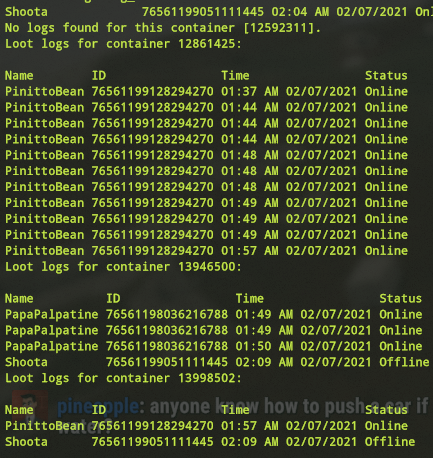Click Time column header under container 13998502
The width and height of the screenshot is (433, 458).
235,410
